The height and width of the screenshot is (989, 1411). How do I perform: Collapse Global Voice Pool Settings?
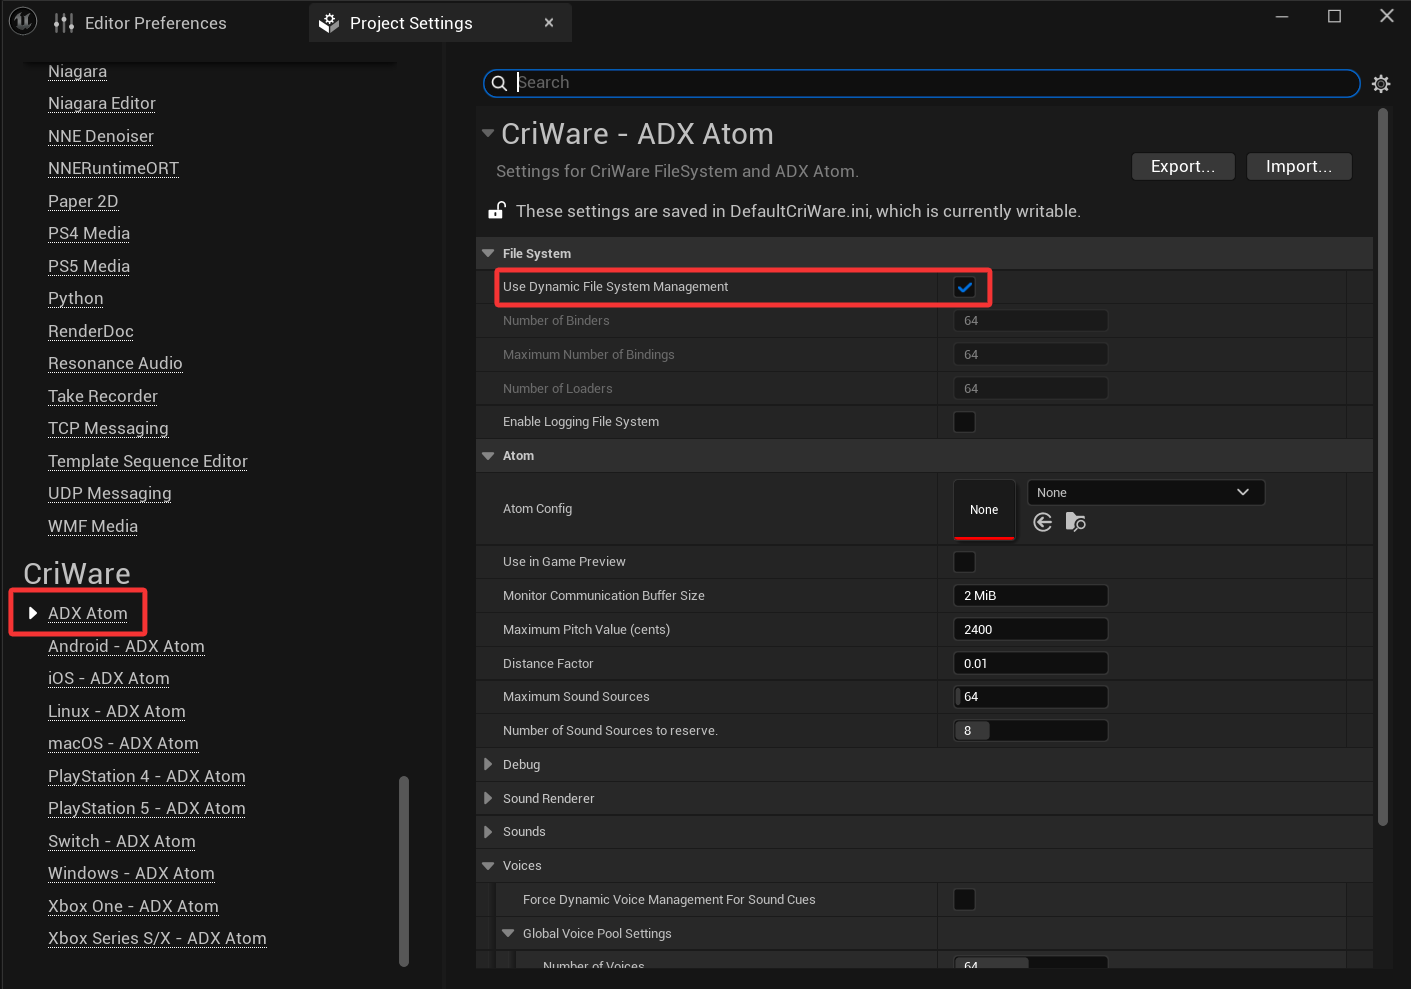click(x=508, y=934)
